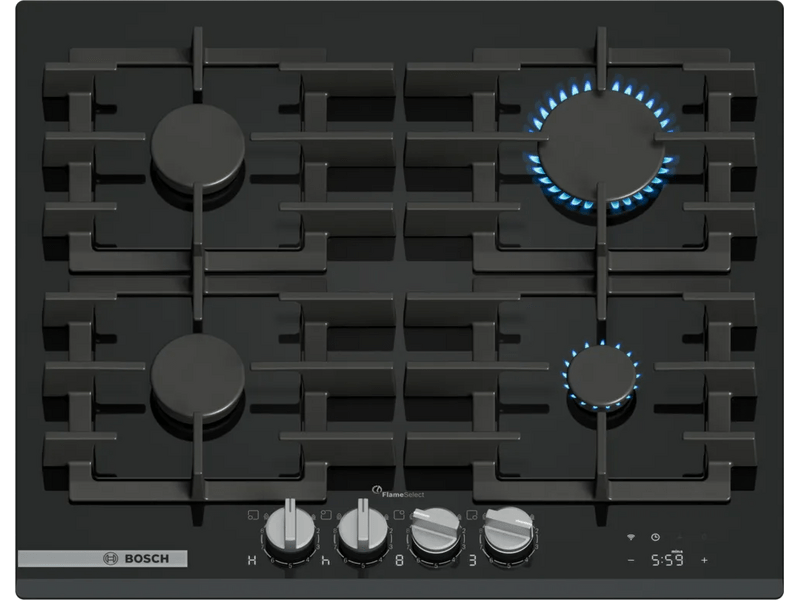The image size is (800, 600).
Task: Tap the burner position icon beside the leftmost knob
Action: tap(252, 515)
